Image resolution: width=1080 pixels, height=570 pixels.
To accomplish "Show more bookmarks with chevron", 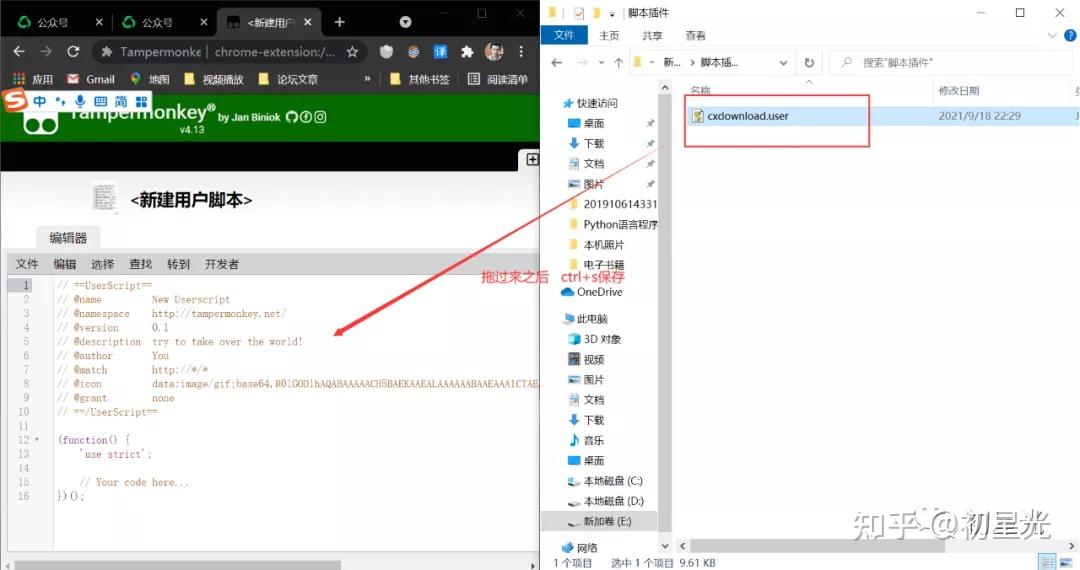I will point(367,79).
